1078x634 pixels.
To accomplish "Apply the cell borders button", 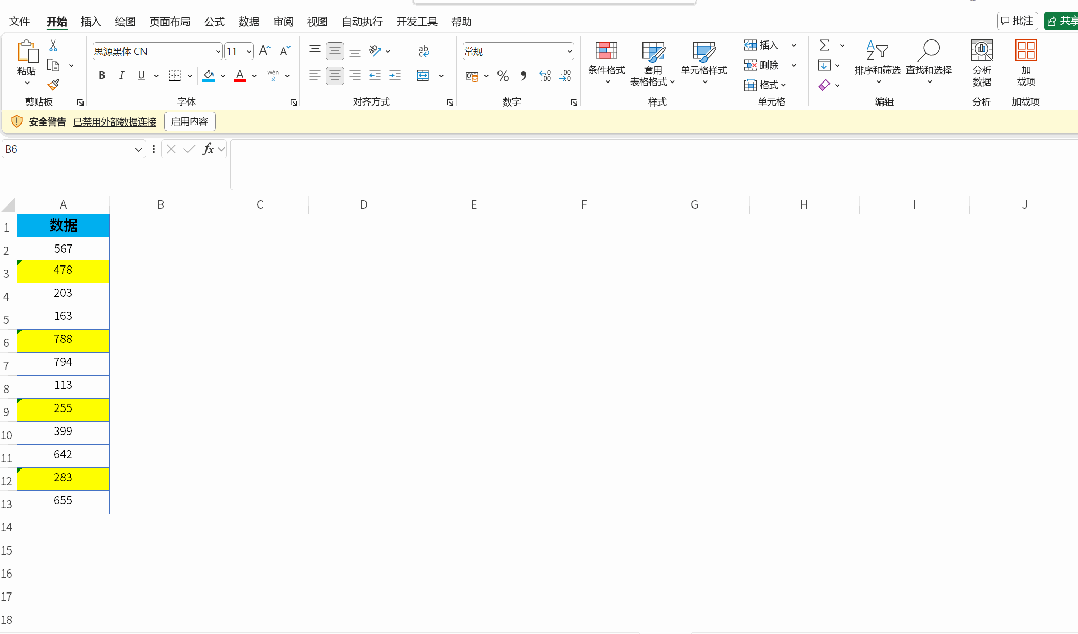I will click(x=175, y=76).
